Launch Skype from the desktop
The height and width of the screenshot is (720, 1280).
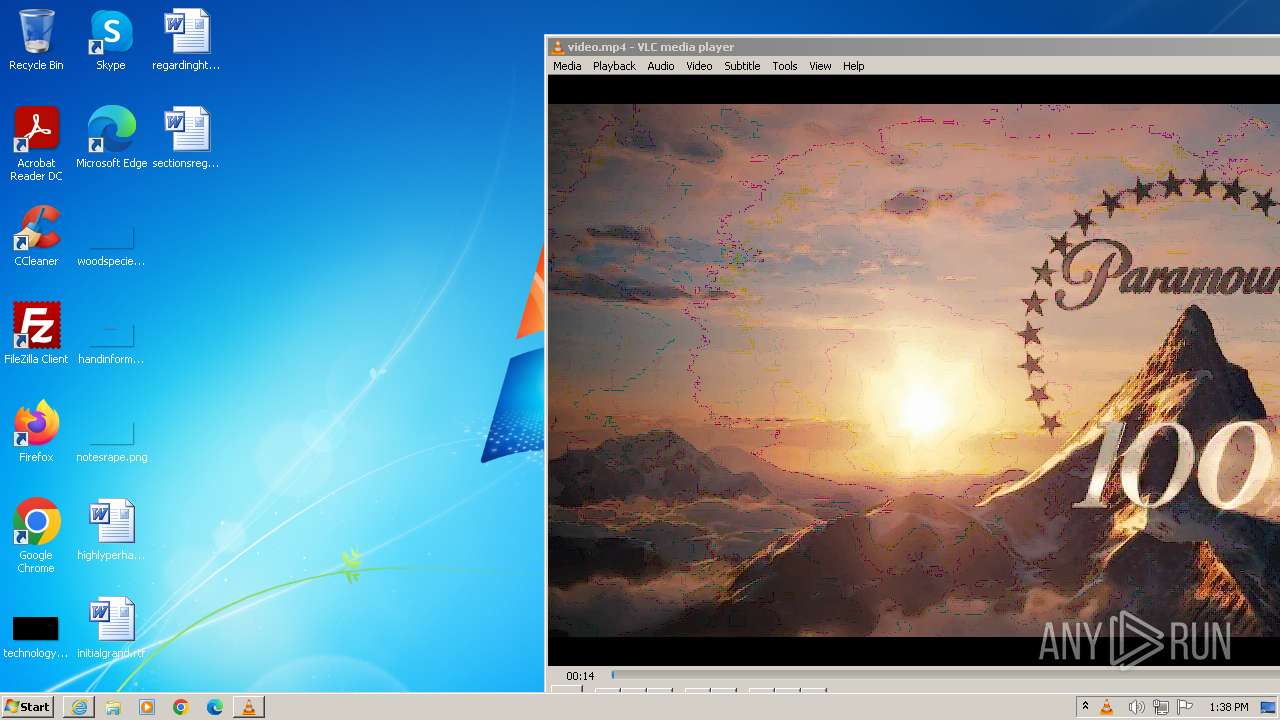[x=111, y=40]
